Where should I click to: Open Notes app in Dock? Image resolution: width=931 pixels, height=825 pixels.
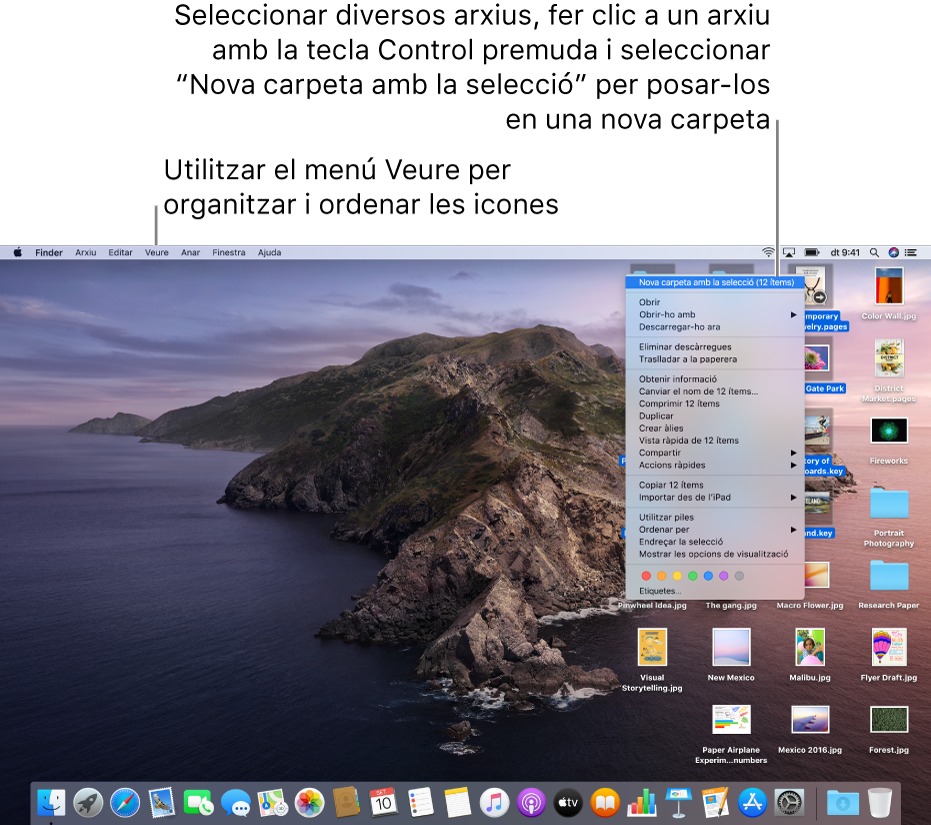457,802
